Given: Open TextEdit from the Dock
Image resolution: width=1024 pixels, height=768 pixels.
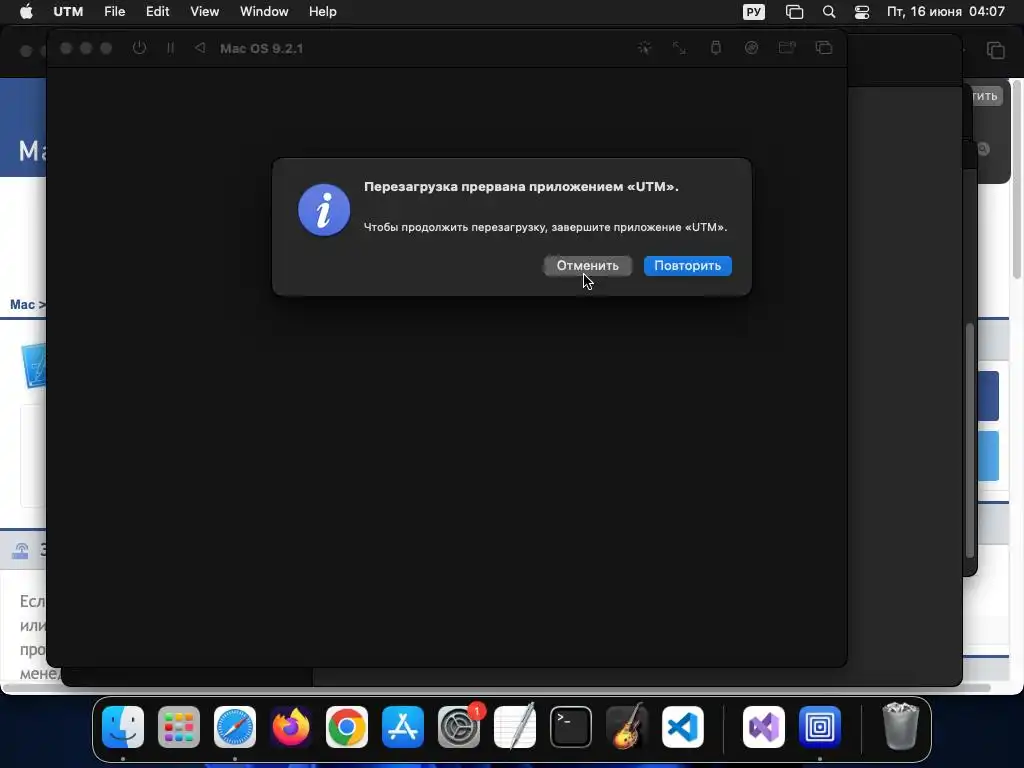Looking at the screenshot, I should [515, 727].
